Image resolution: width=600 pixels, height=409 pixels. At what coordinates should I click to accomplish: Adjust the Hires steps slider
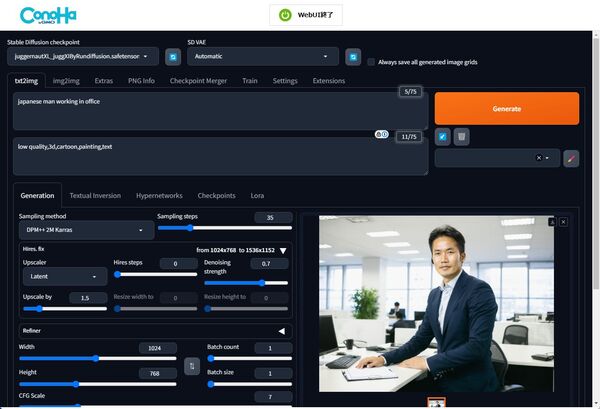(156, 274)
